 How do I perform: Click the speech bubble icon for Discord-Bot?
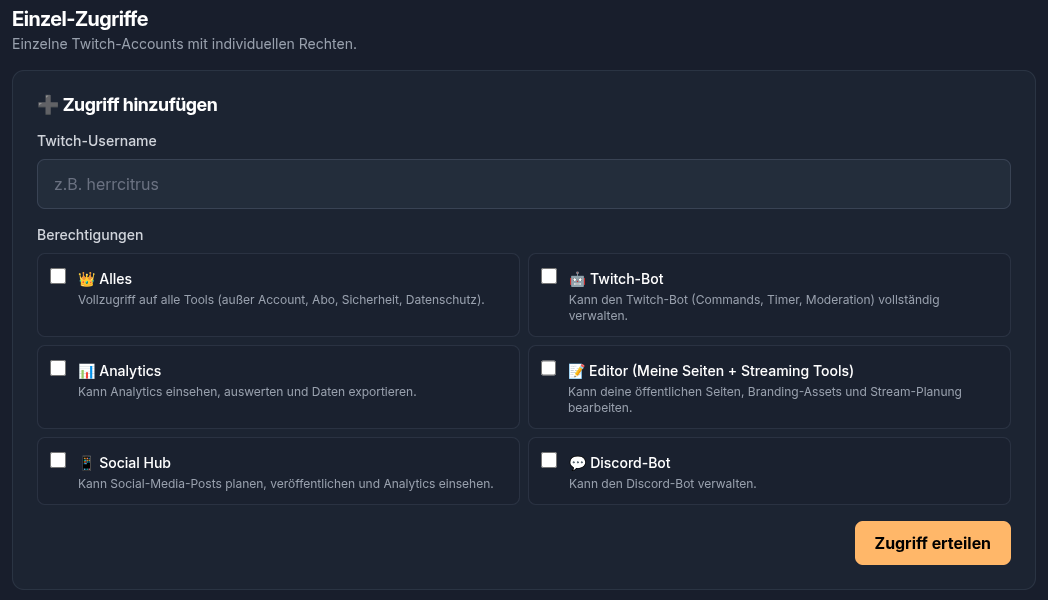tap(576, 462)
